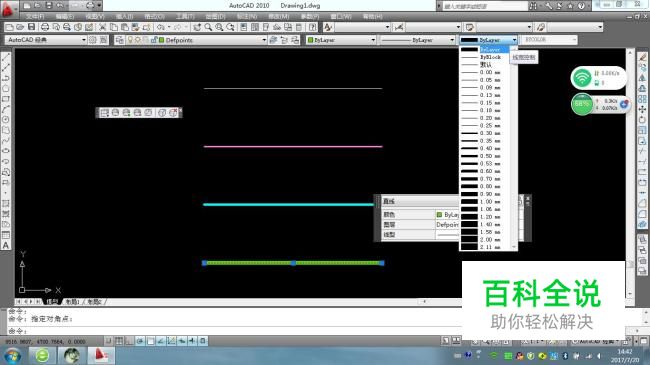Select the Multiline Text A tool

tap(6, 246)
